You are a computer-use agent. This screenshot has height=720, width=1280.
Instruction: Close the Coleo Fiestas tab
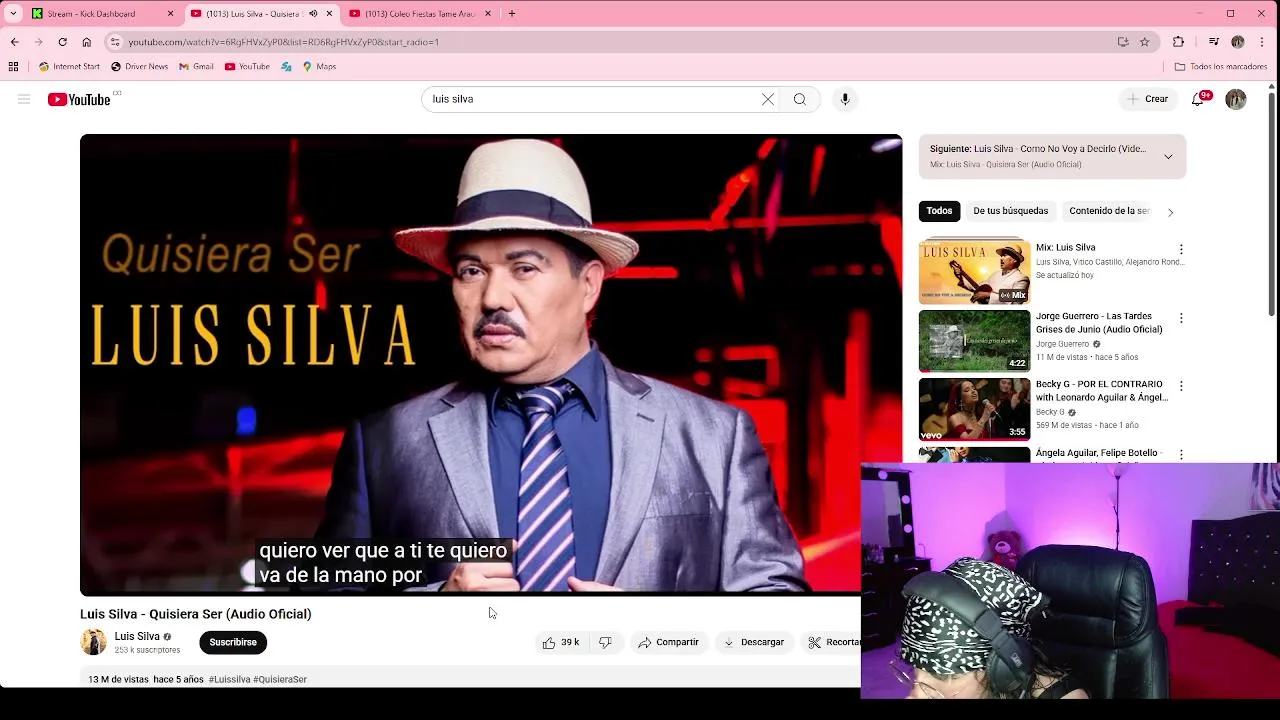(x=488, y=14)
